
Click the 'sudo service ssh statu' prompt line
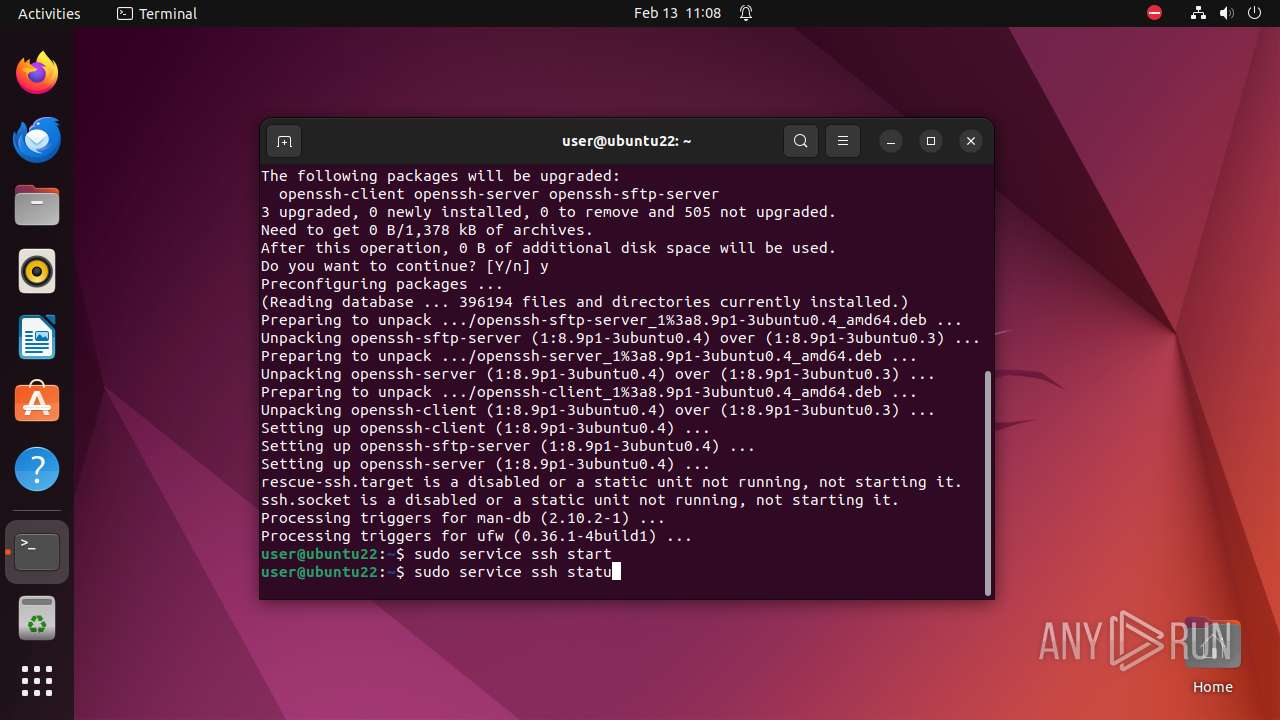pyautogui.click(x=441, y=572)
